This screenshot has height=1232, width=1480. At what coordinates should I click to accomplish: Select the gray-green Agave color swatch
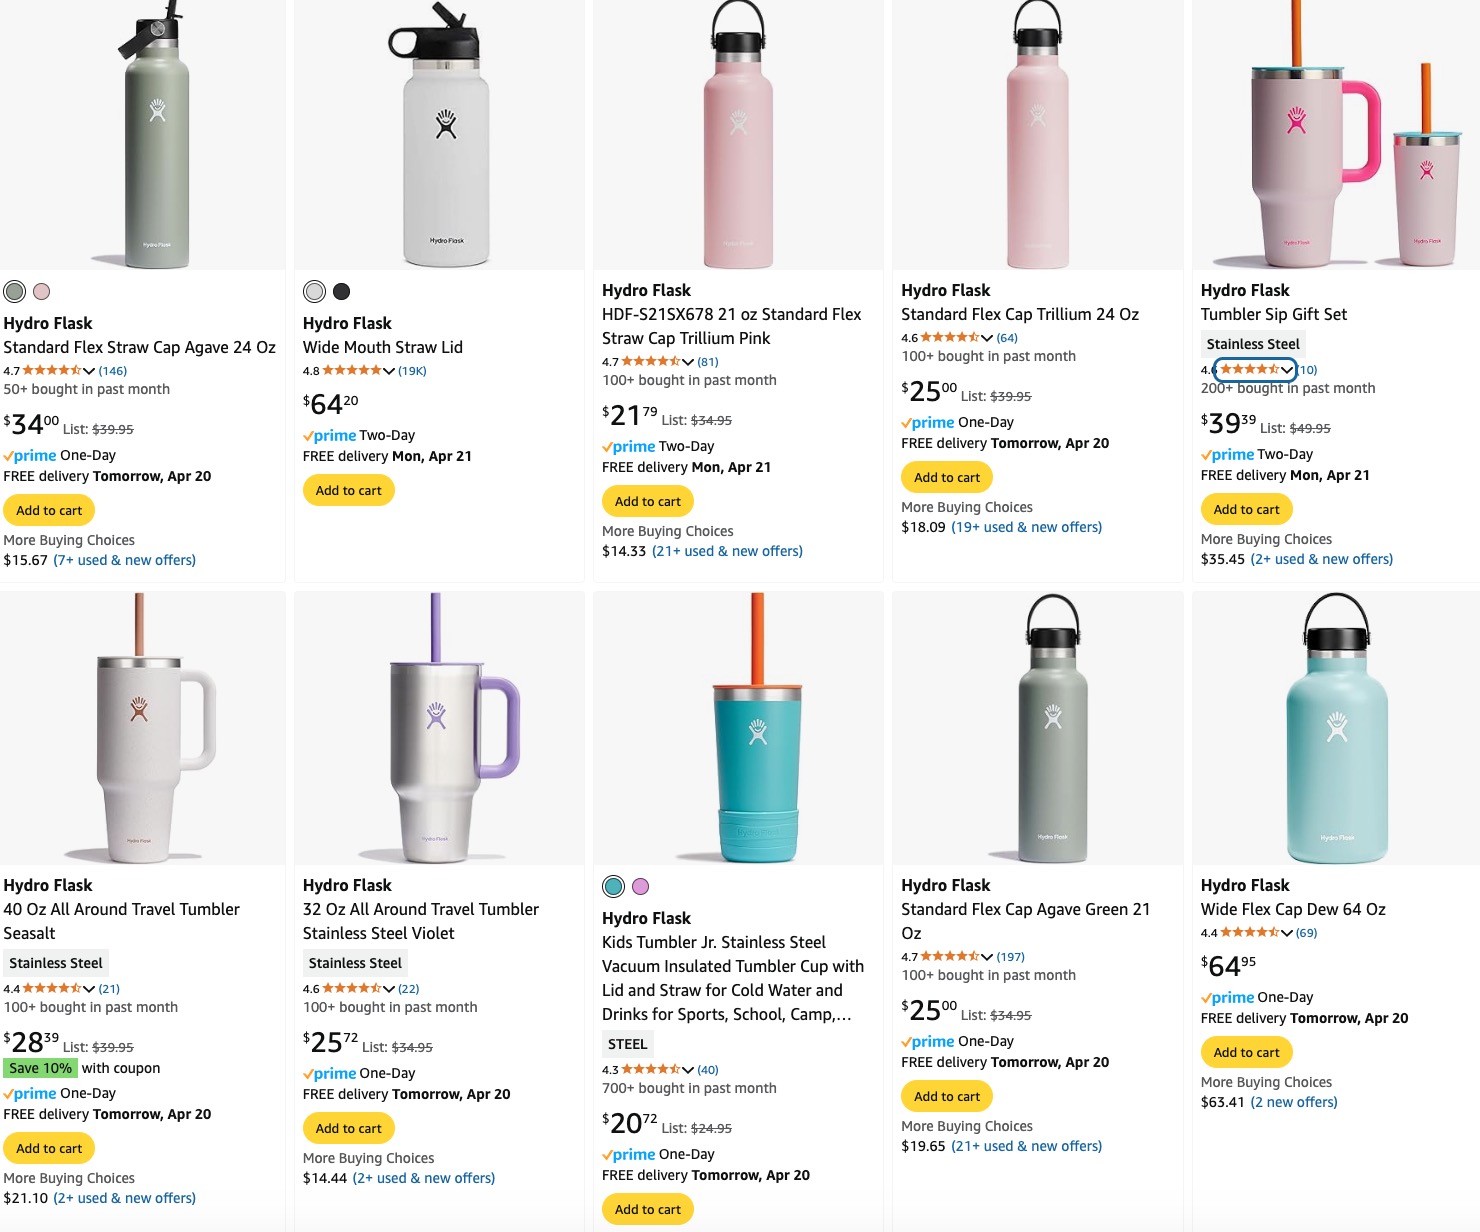(x=15, y=292)
